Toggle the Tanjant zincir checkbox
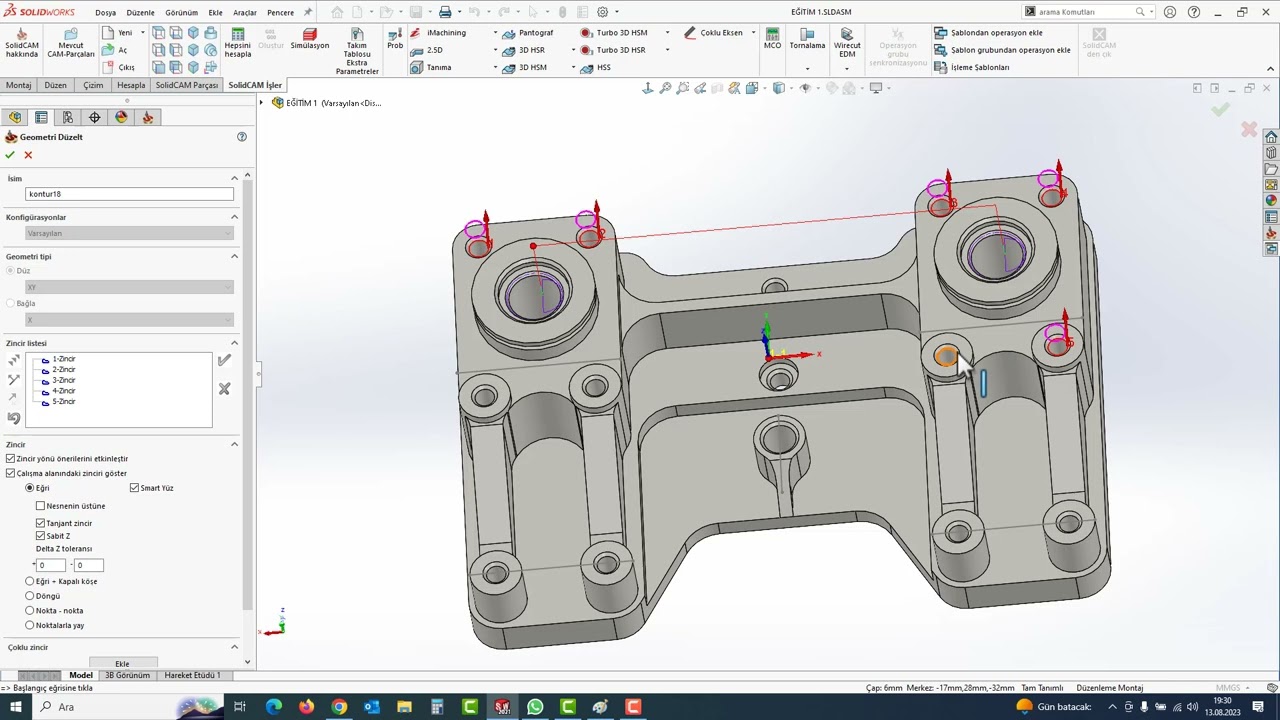This screenshot has width=1280, height=720. (41, 523)
